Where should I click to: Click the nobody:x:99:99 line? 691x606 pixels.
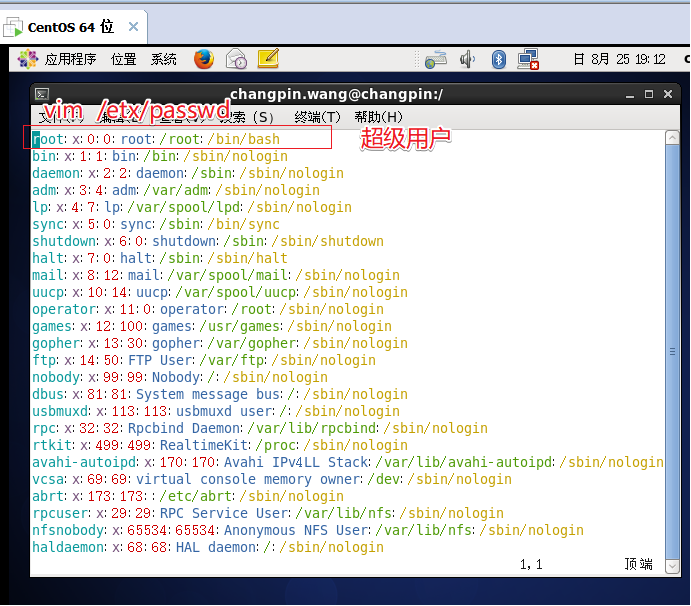pos(180,377)
